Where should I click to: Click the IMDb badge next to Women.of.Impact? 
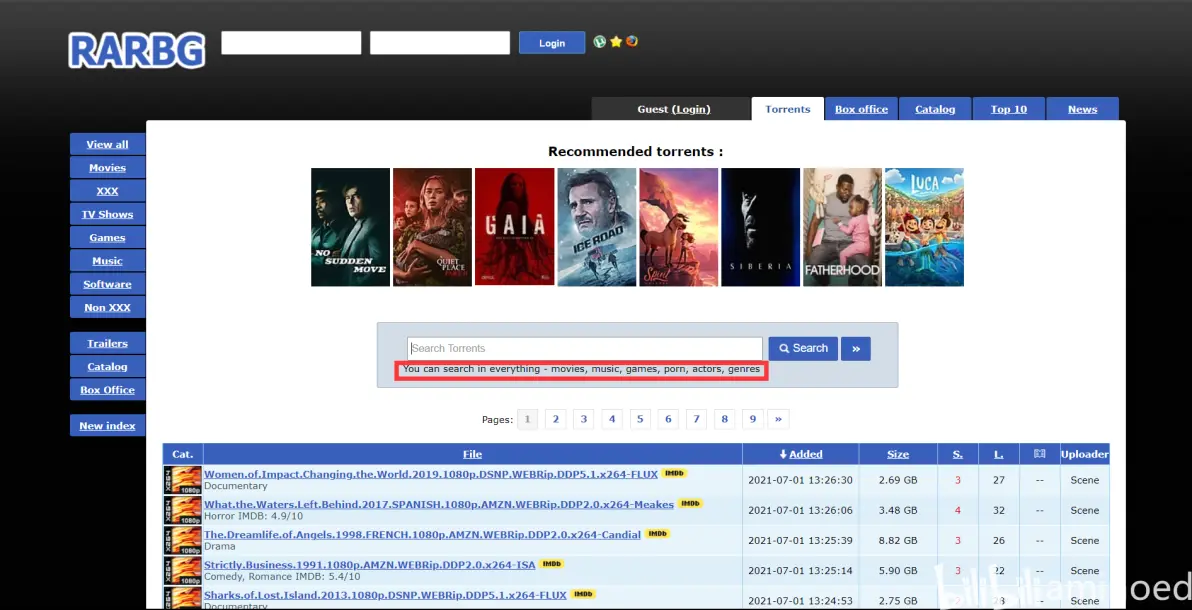[x=674, y=473]
